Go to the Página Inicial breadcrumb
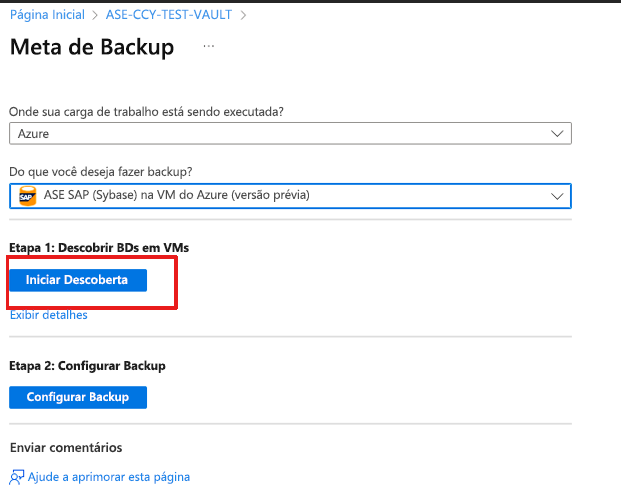This screenshot has width=621, height=503. coord(46,15)
